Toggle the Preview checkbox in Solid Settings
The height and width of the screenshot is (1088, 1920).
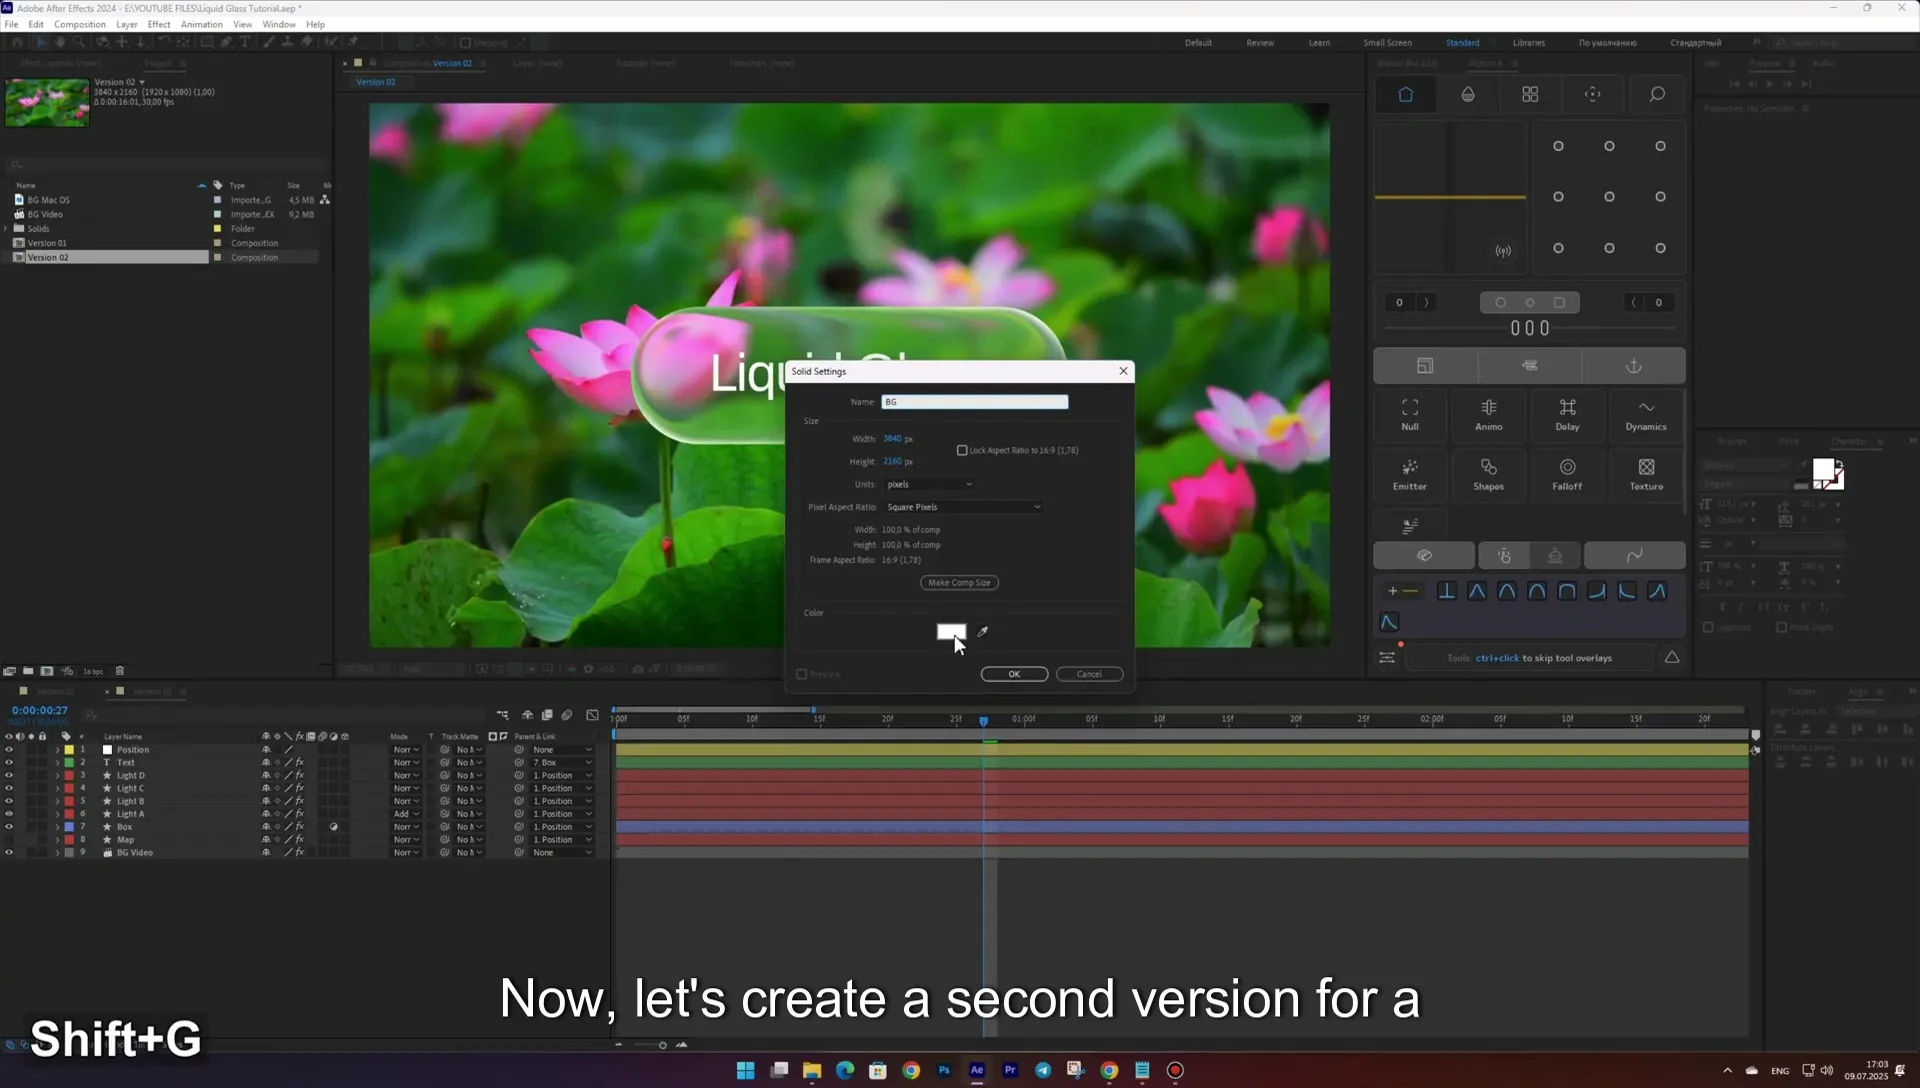click(x=801, y=674)
